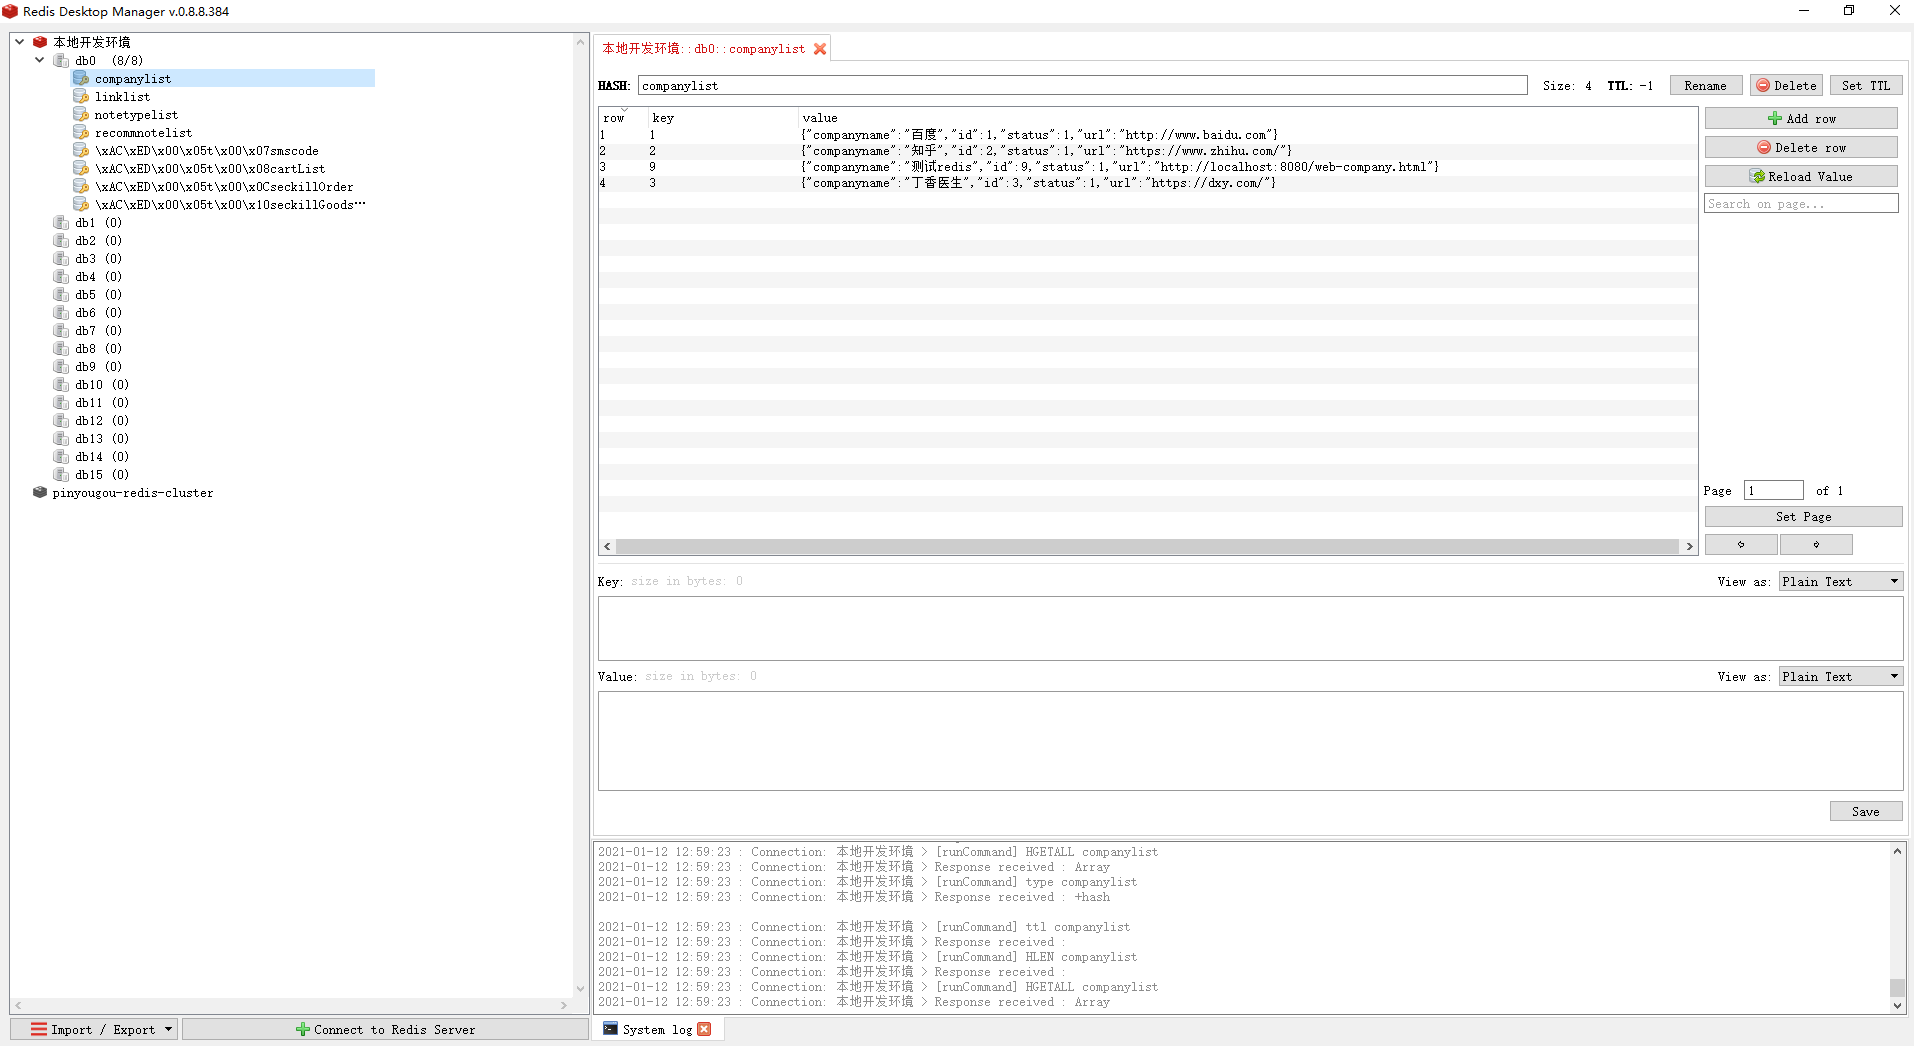Click the Rename button
The width and height of the screenshot is (1914, 1046).
click(x=1705, y=85)
